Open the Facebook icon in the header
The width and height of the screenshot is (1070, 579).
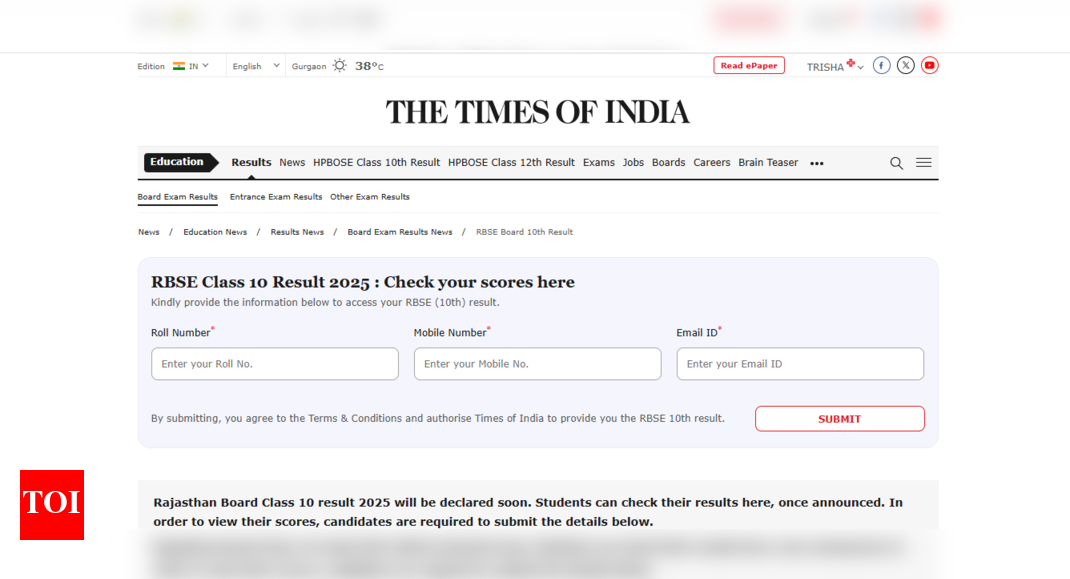tap(881, 65)
